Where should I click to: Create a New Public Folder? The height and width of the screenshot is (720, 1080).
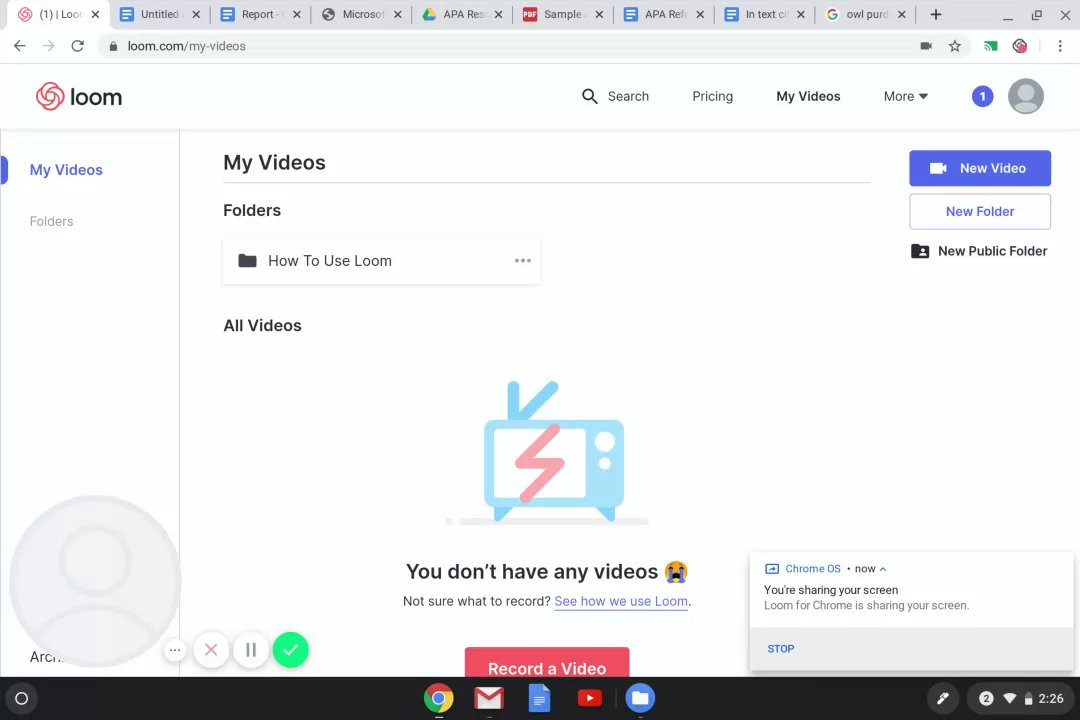click(x=979, y=251)
